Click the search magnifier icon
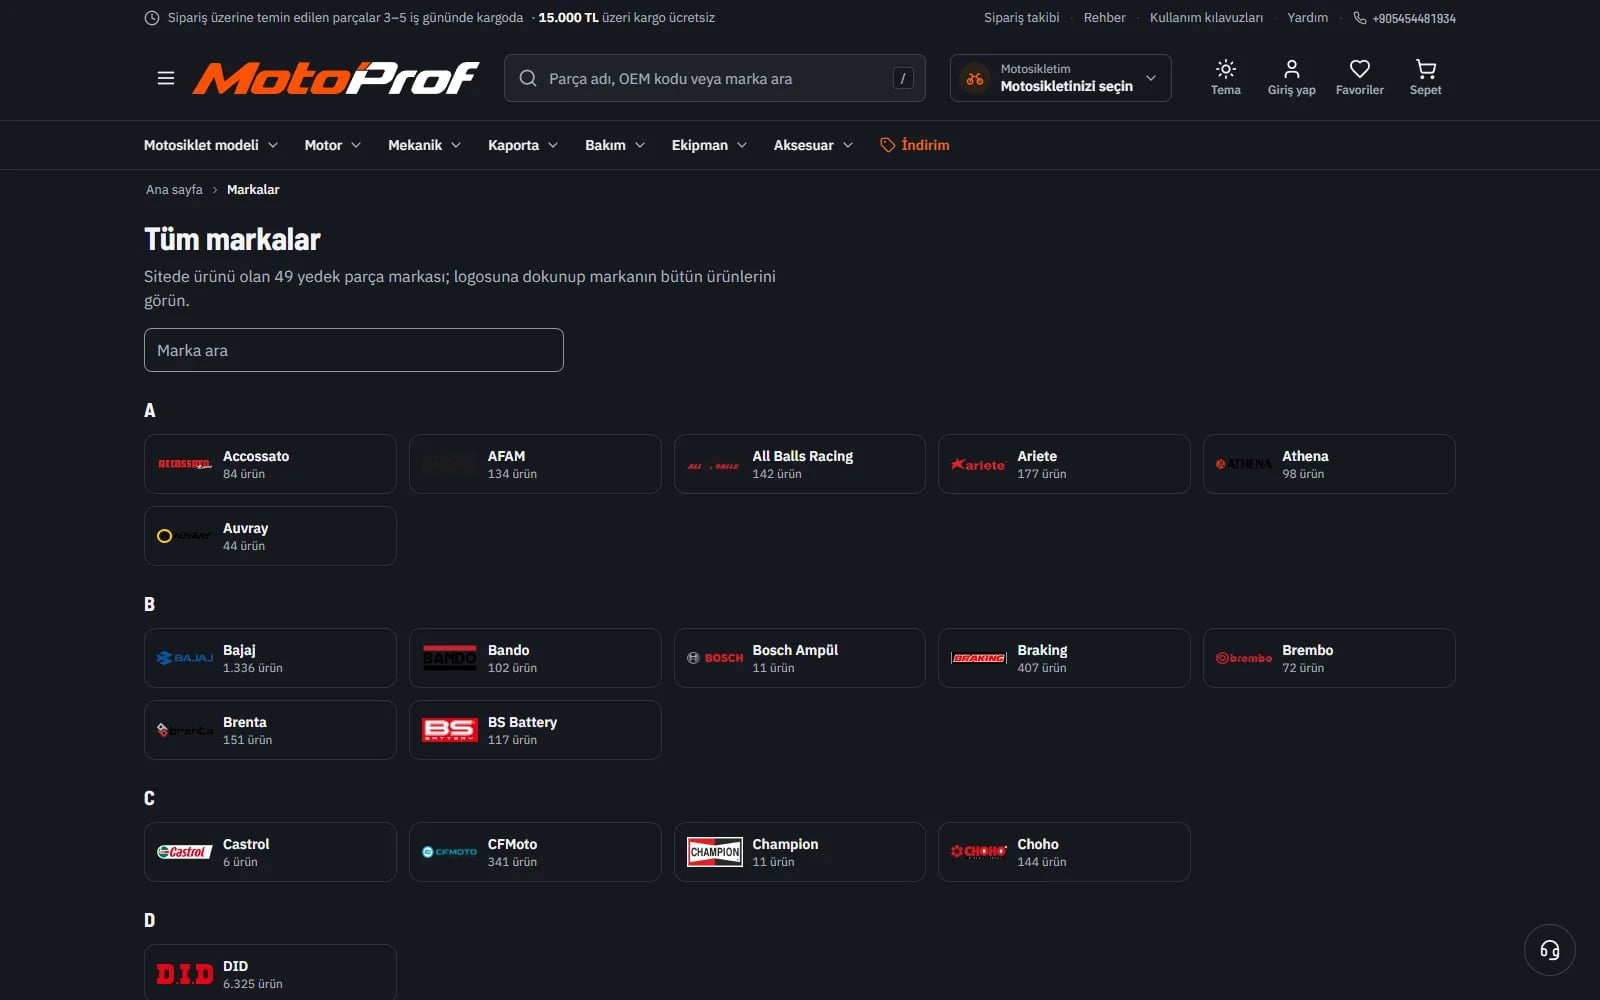 pos(528,78)
